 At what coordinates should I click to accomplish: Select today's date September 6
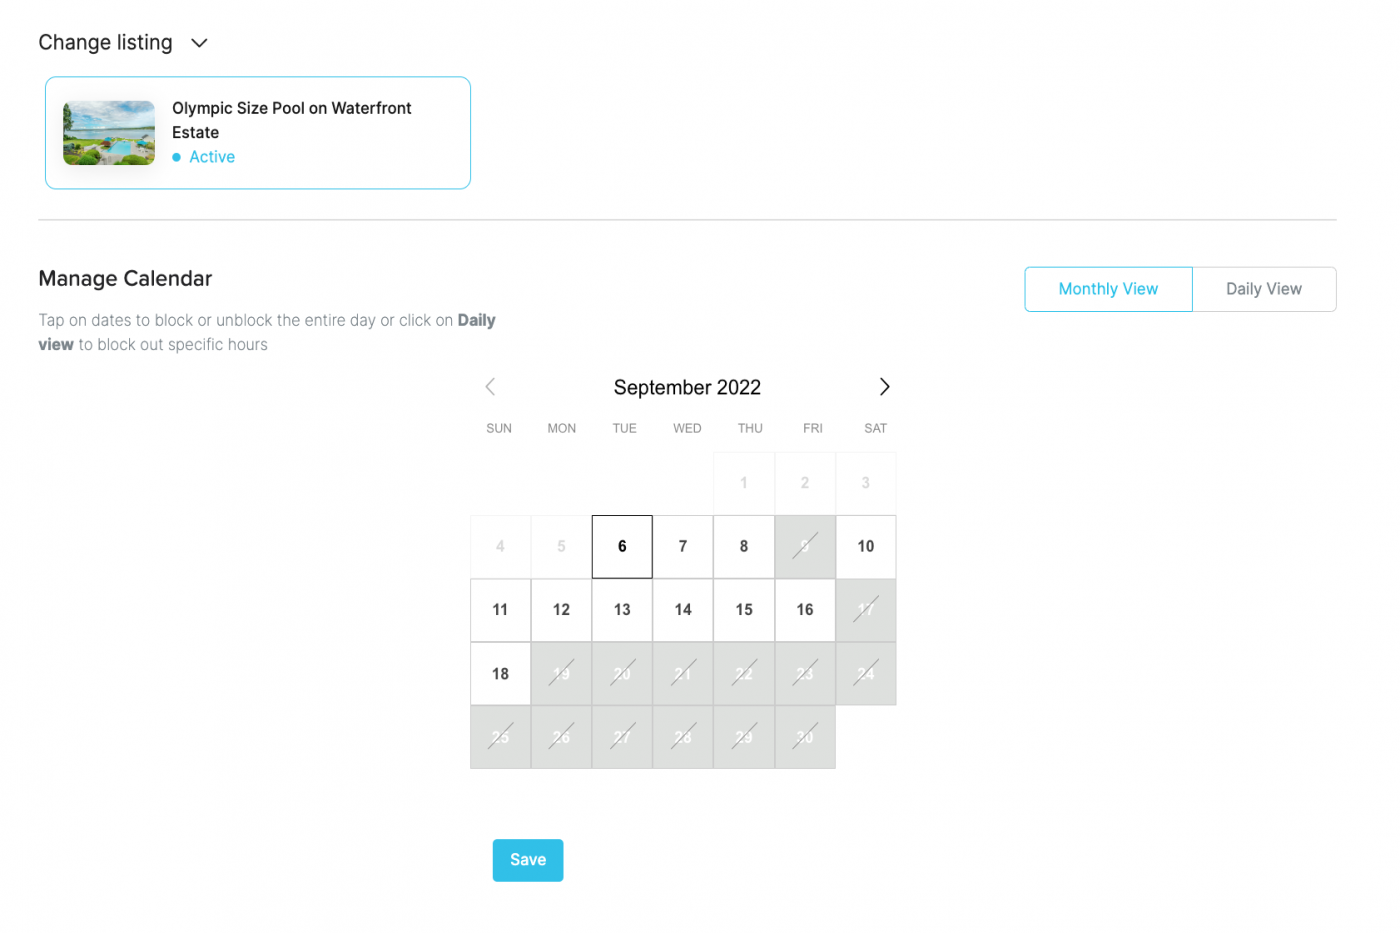pyautogui.click(x=622, y=547)
